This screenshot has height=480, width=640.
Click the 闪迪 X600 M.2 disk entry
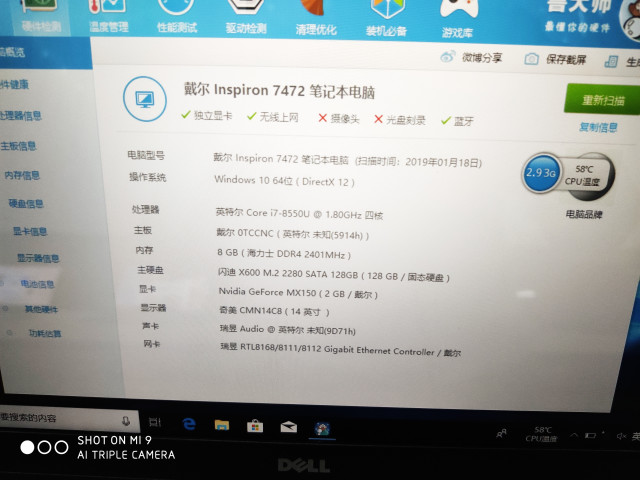click(x=334, y=275)
